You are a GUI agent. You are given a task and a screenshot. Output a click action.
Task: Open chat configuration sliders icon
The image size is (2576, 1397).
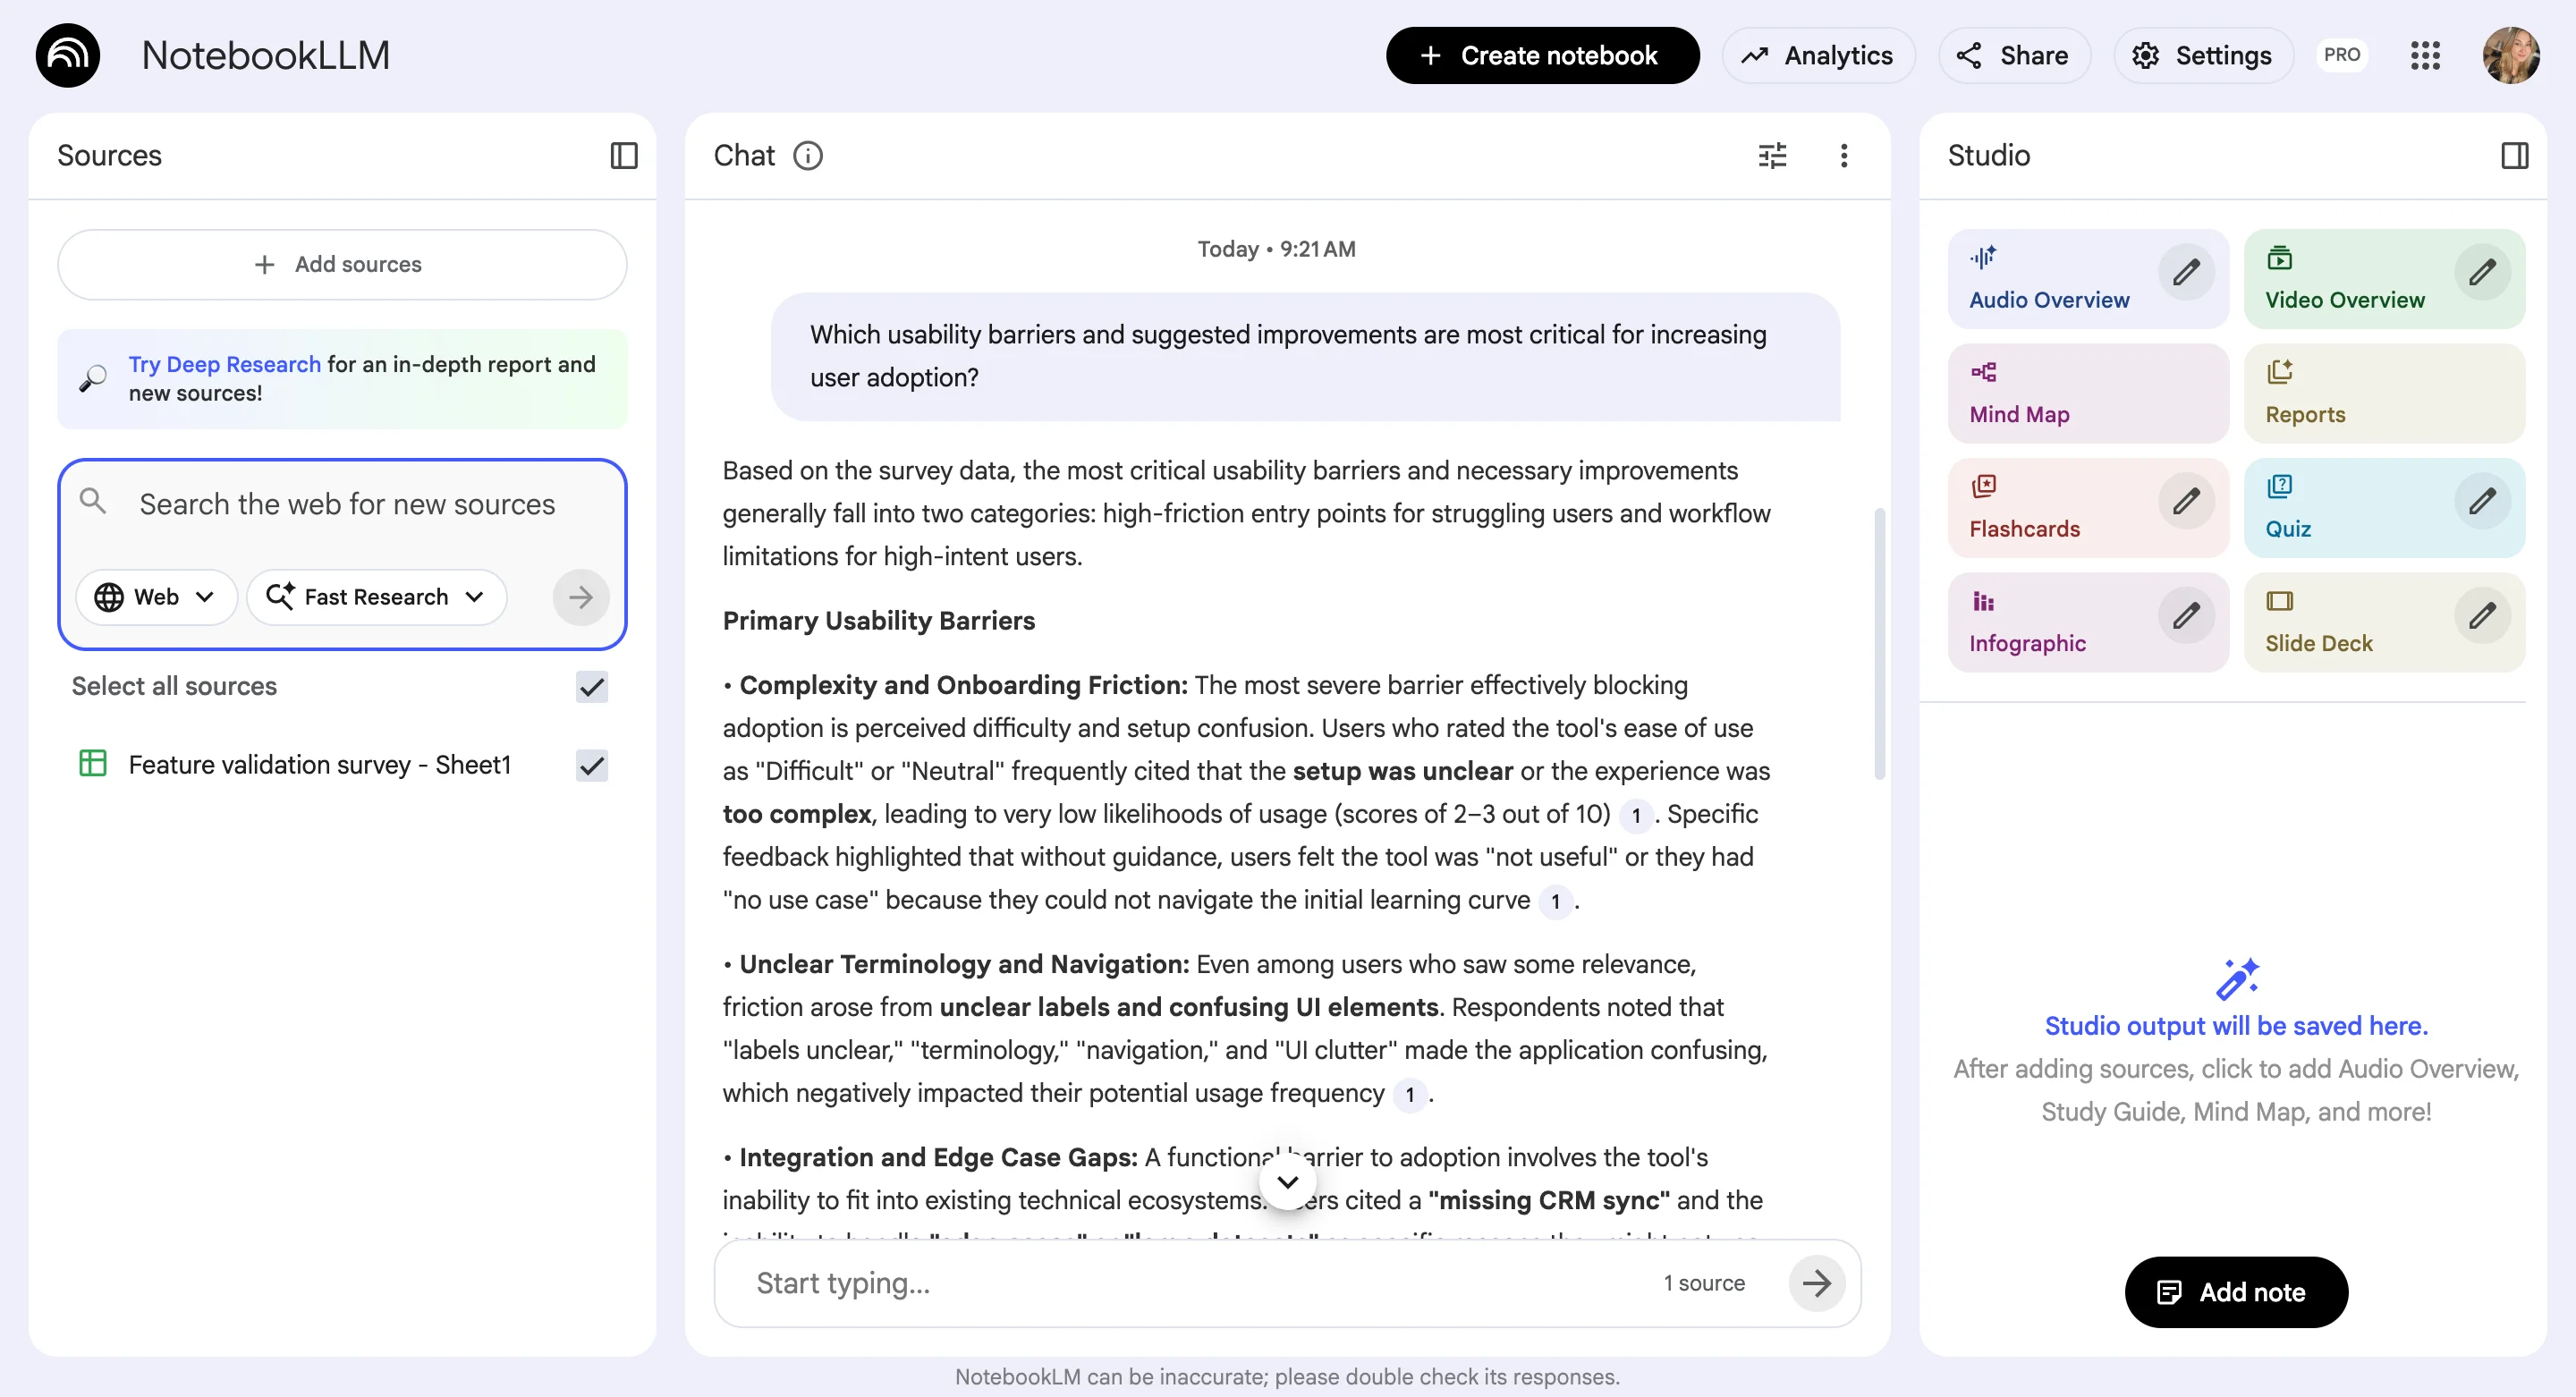pyautogui.click(x=1772, y=155)
